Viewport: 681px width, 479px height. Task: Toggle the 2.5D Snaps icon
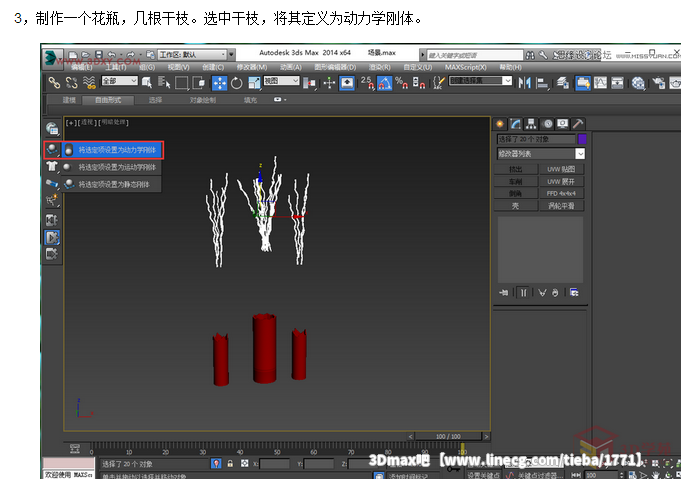click(367, 83)
